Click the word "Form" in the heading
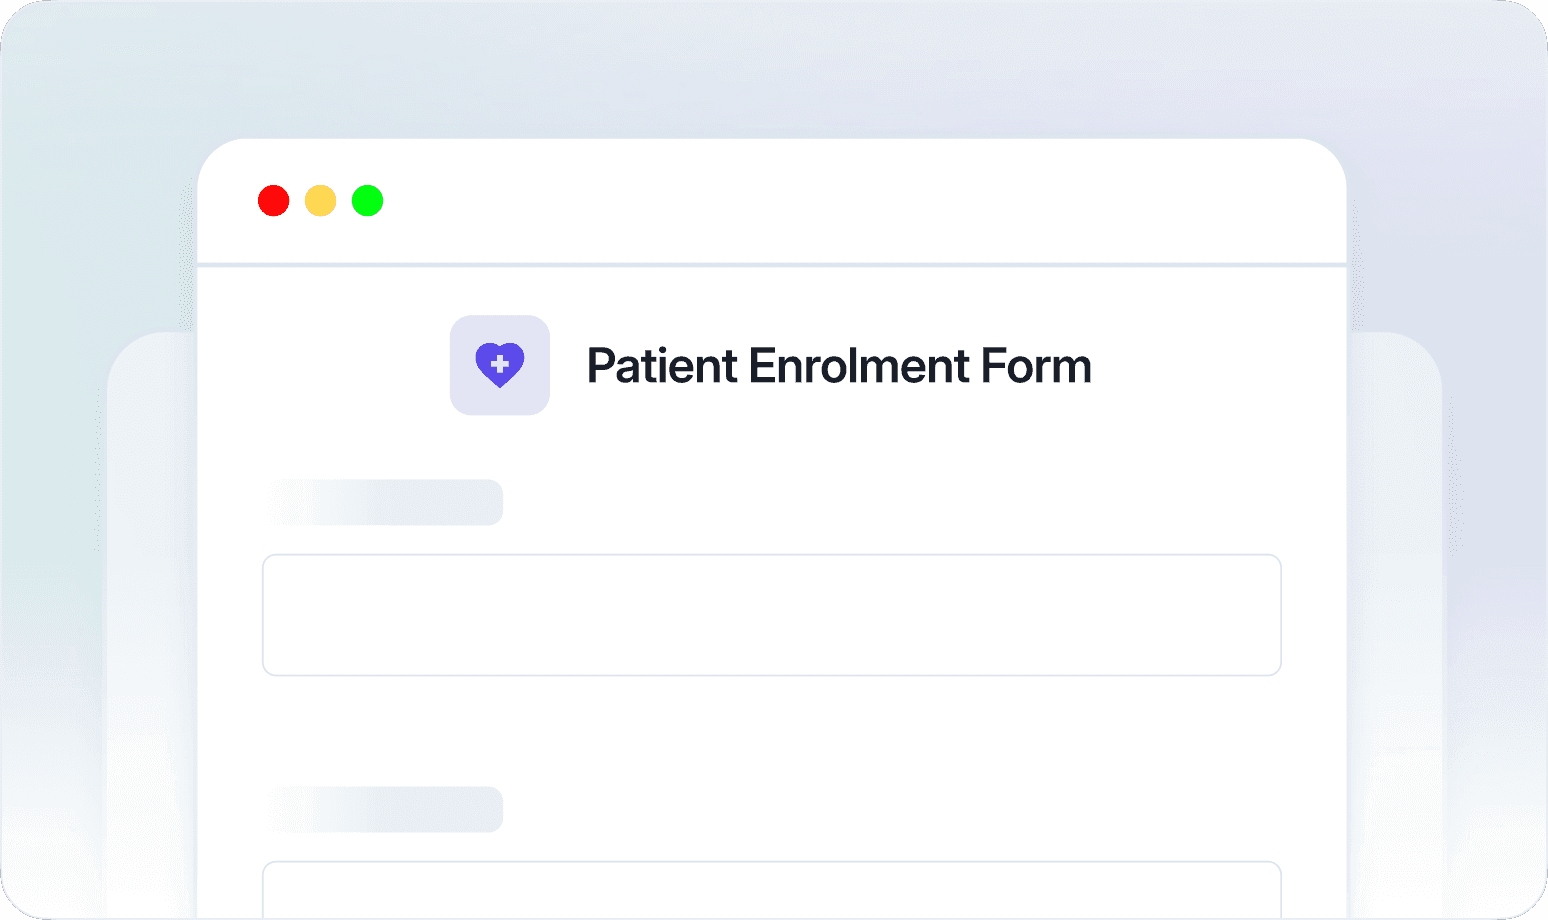Viewport: 1548px width, 920px height. [1036, 366]
